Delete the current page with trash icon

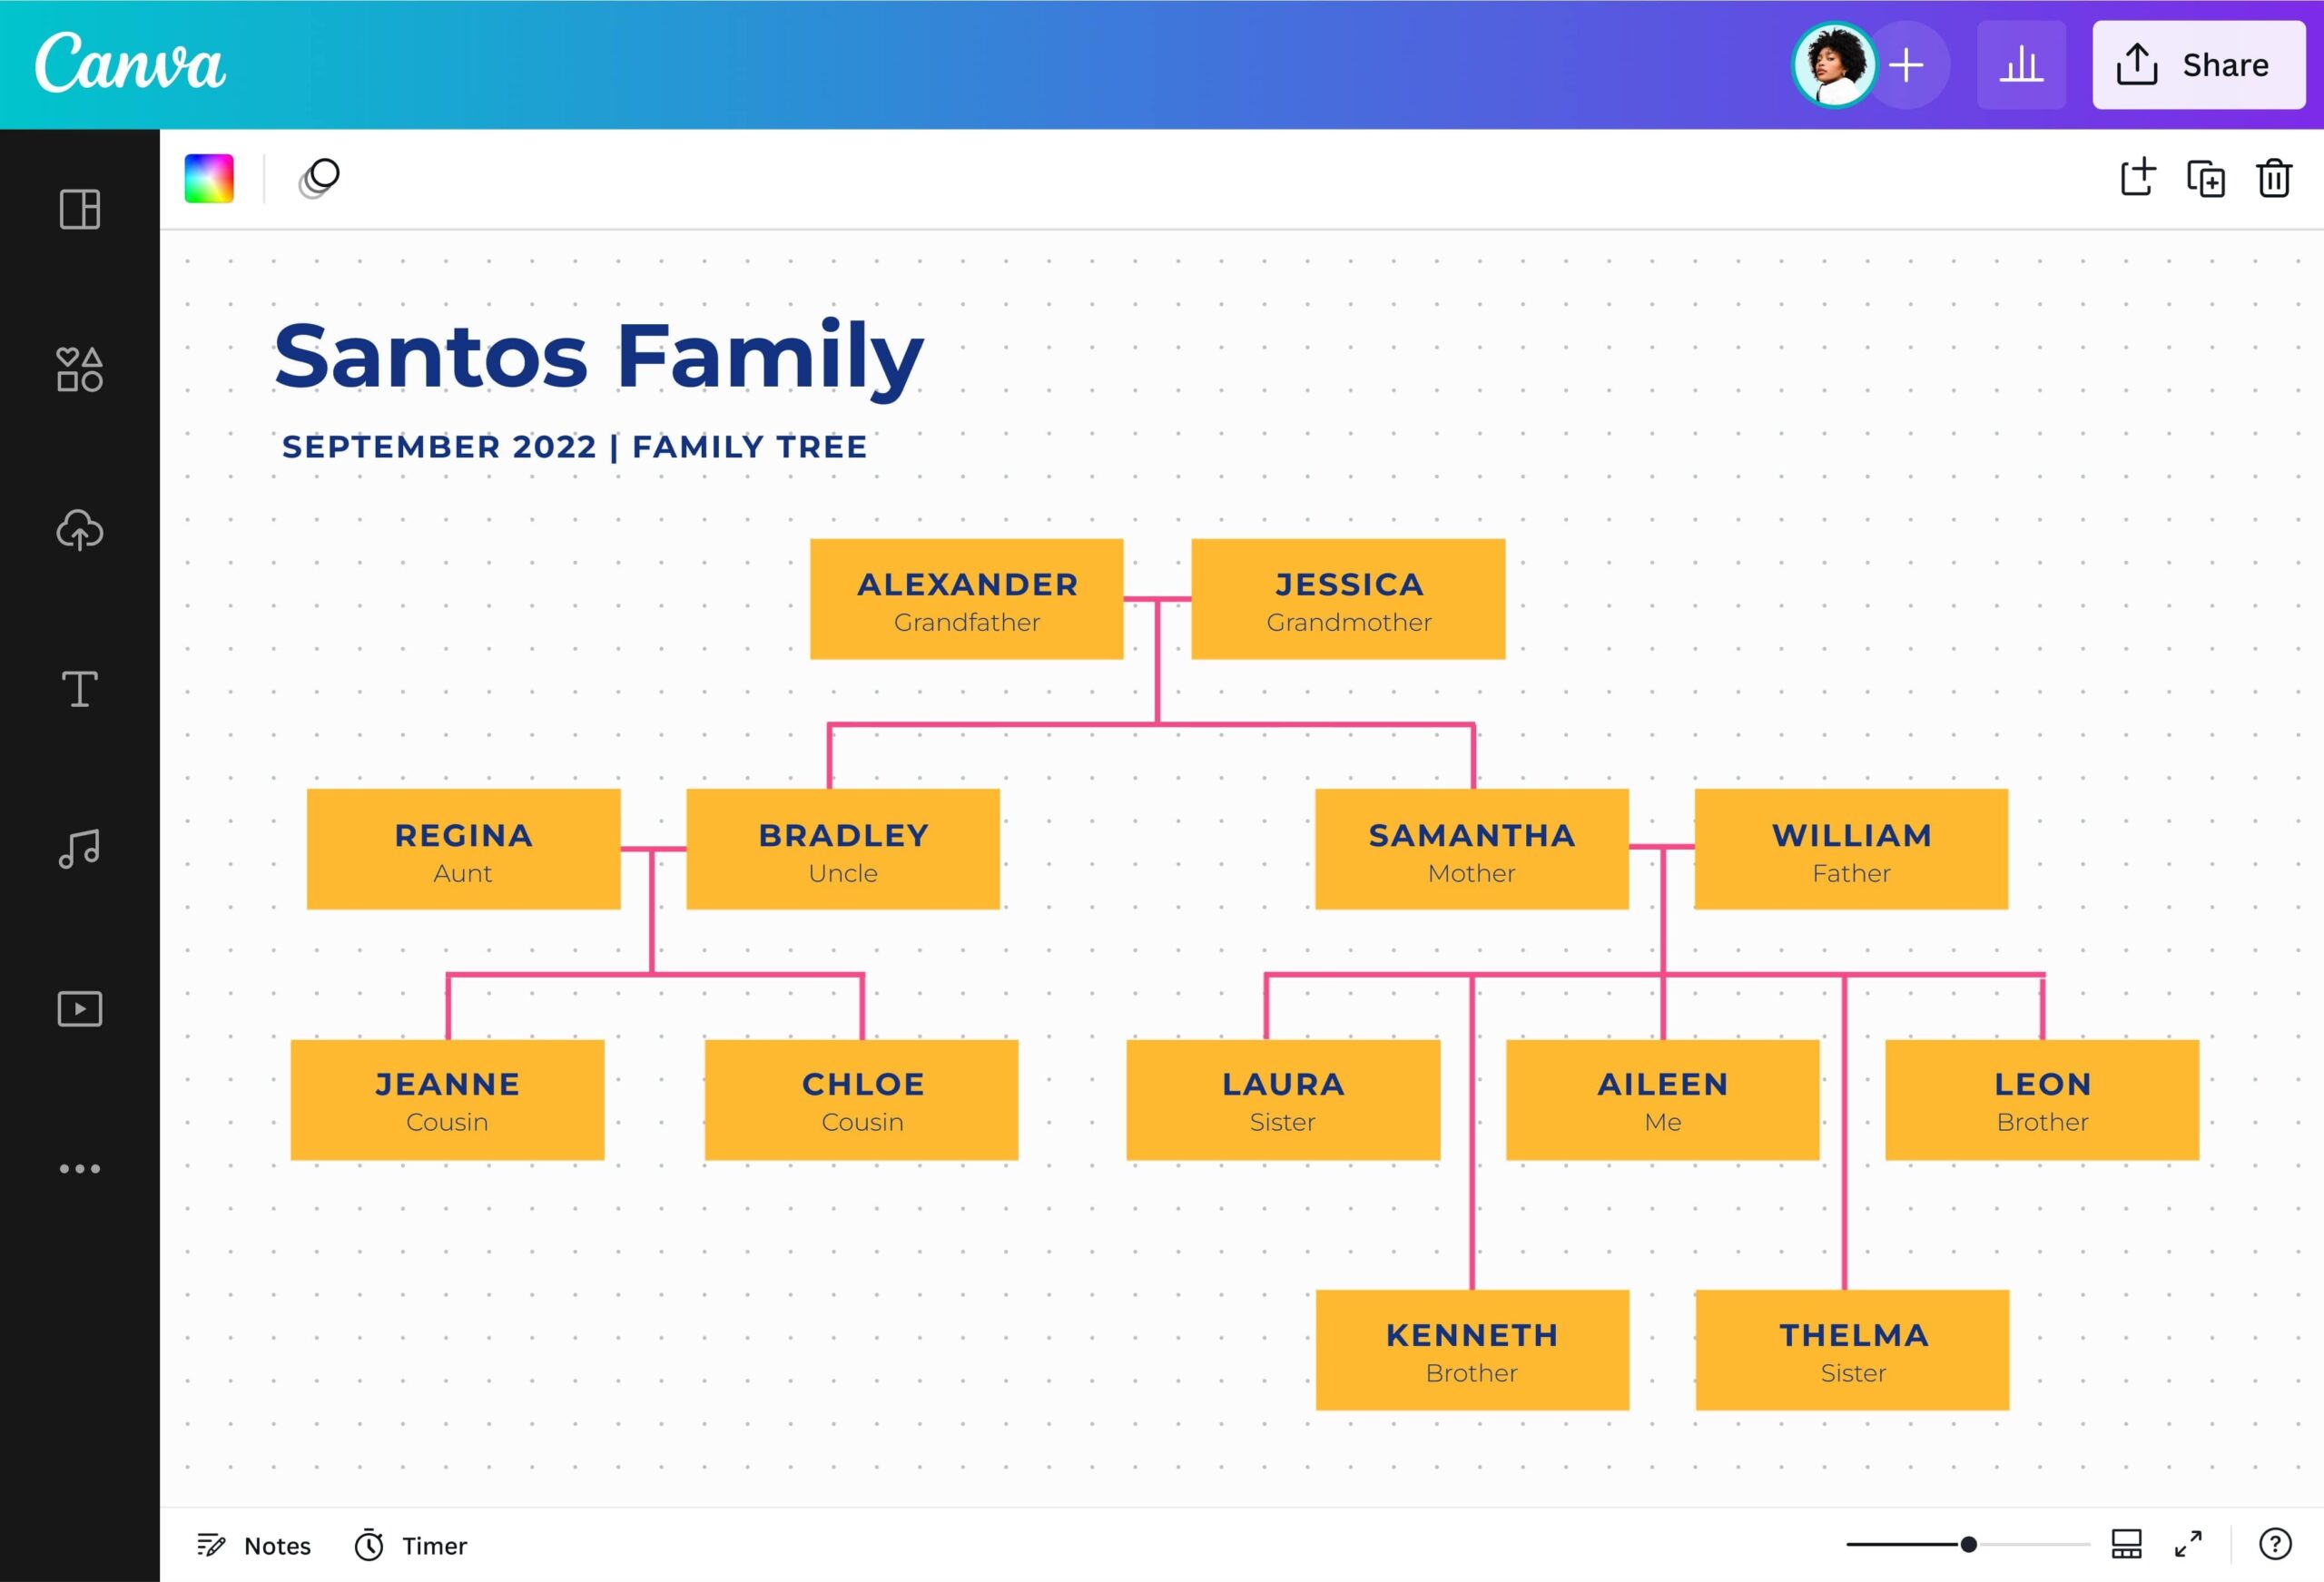point(2274,179)
